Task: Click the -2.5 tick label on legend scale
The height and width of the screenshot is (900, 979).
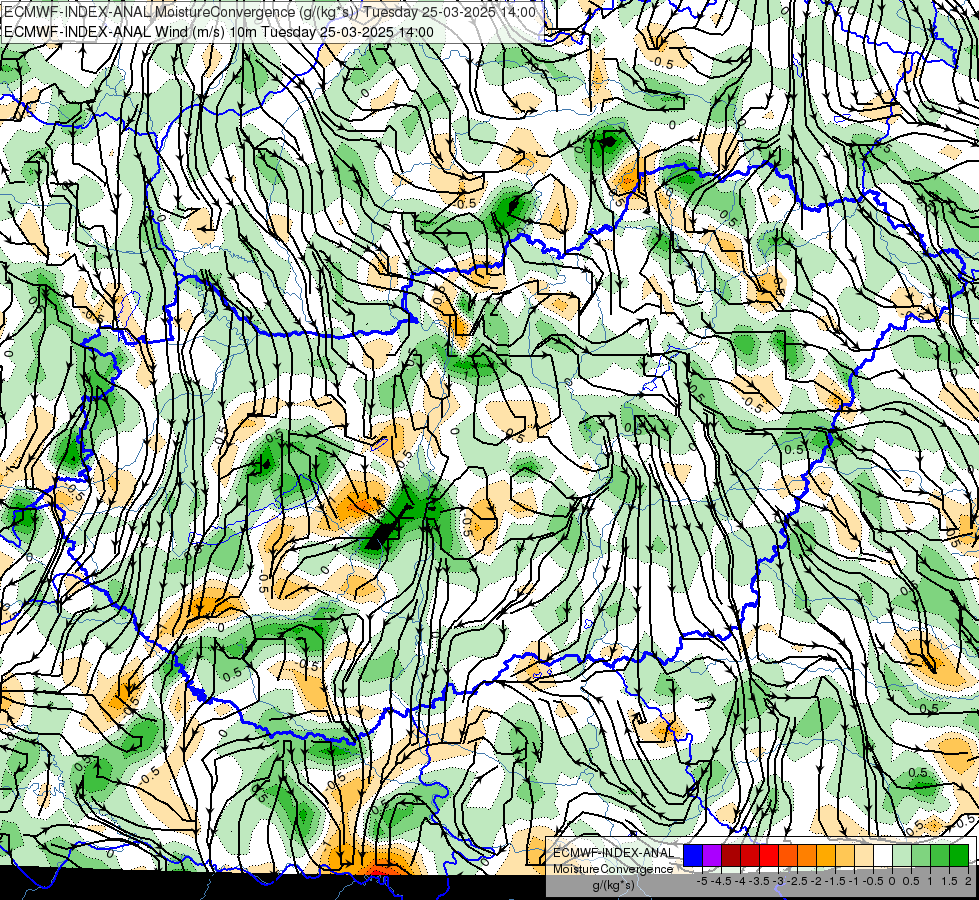Action: pos(797,881)
